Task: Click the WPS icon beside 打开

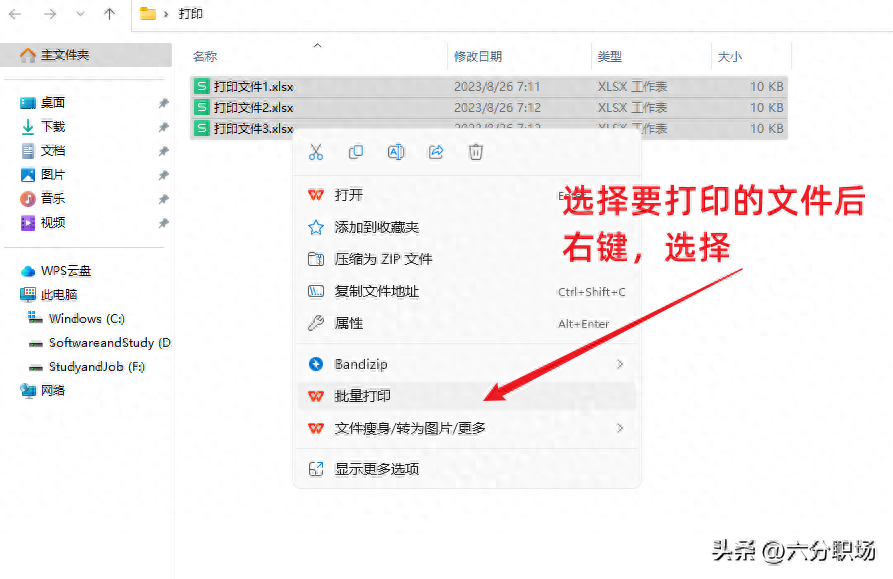Action: 316,195
